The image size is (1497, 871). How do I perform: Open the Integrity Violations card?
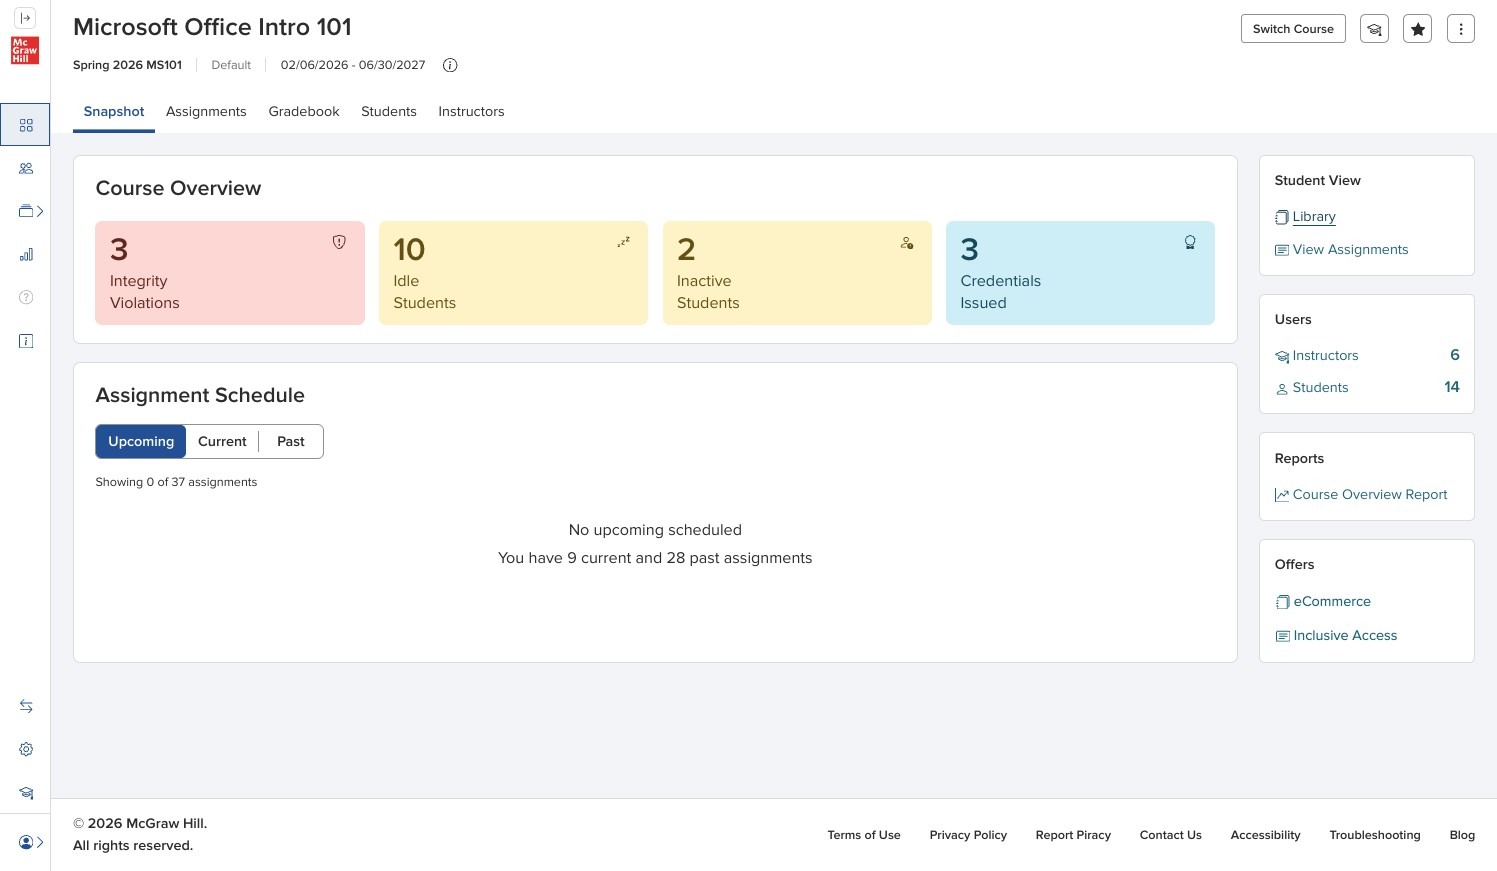click(x=230, y=273)
